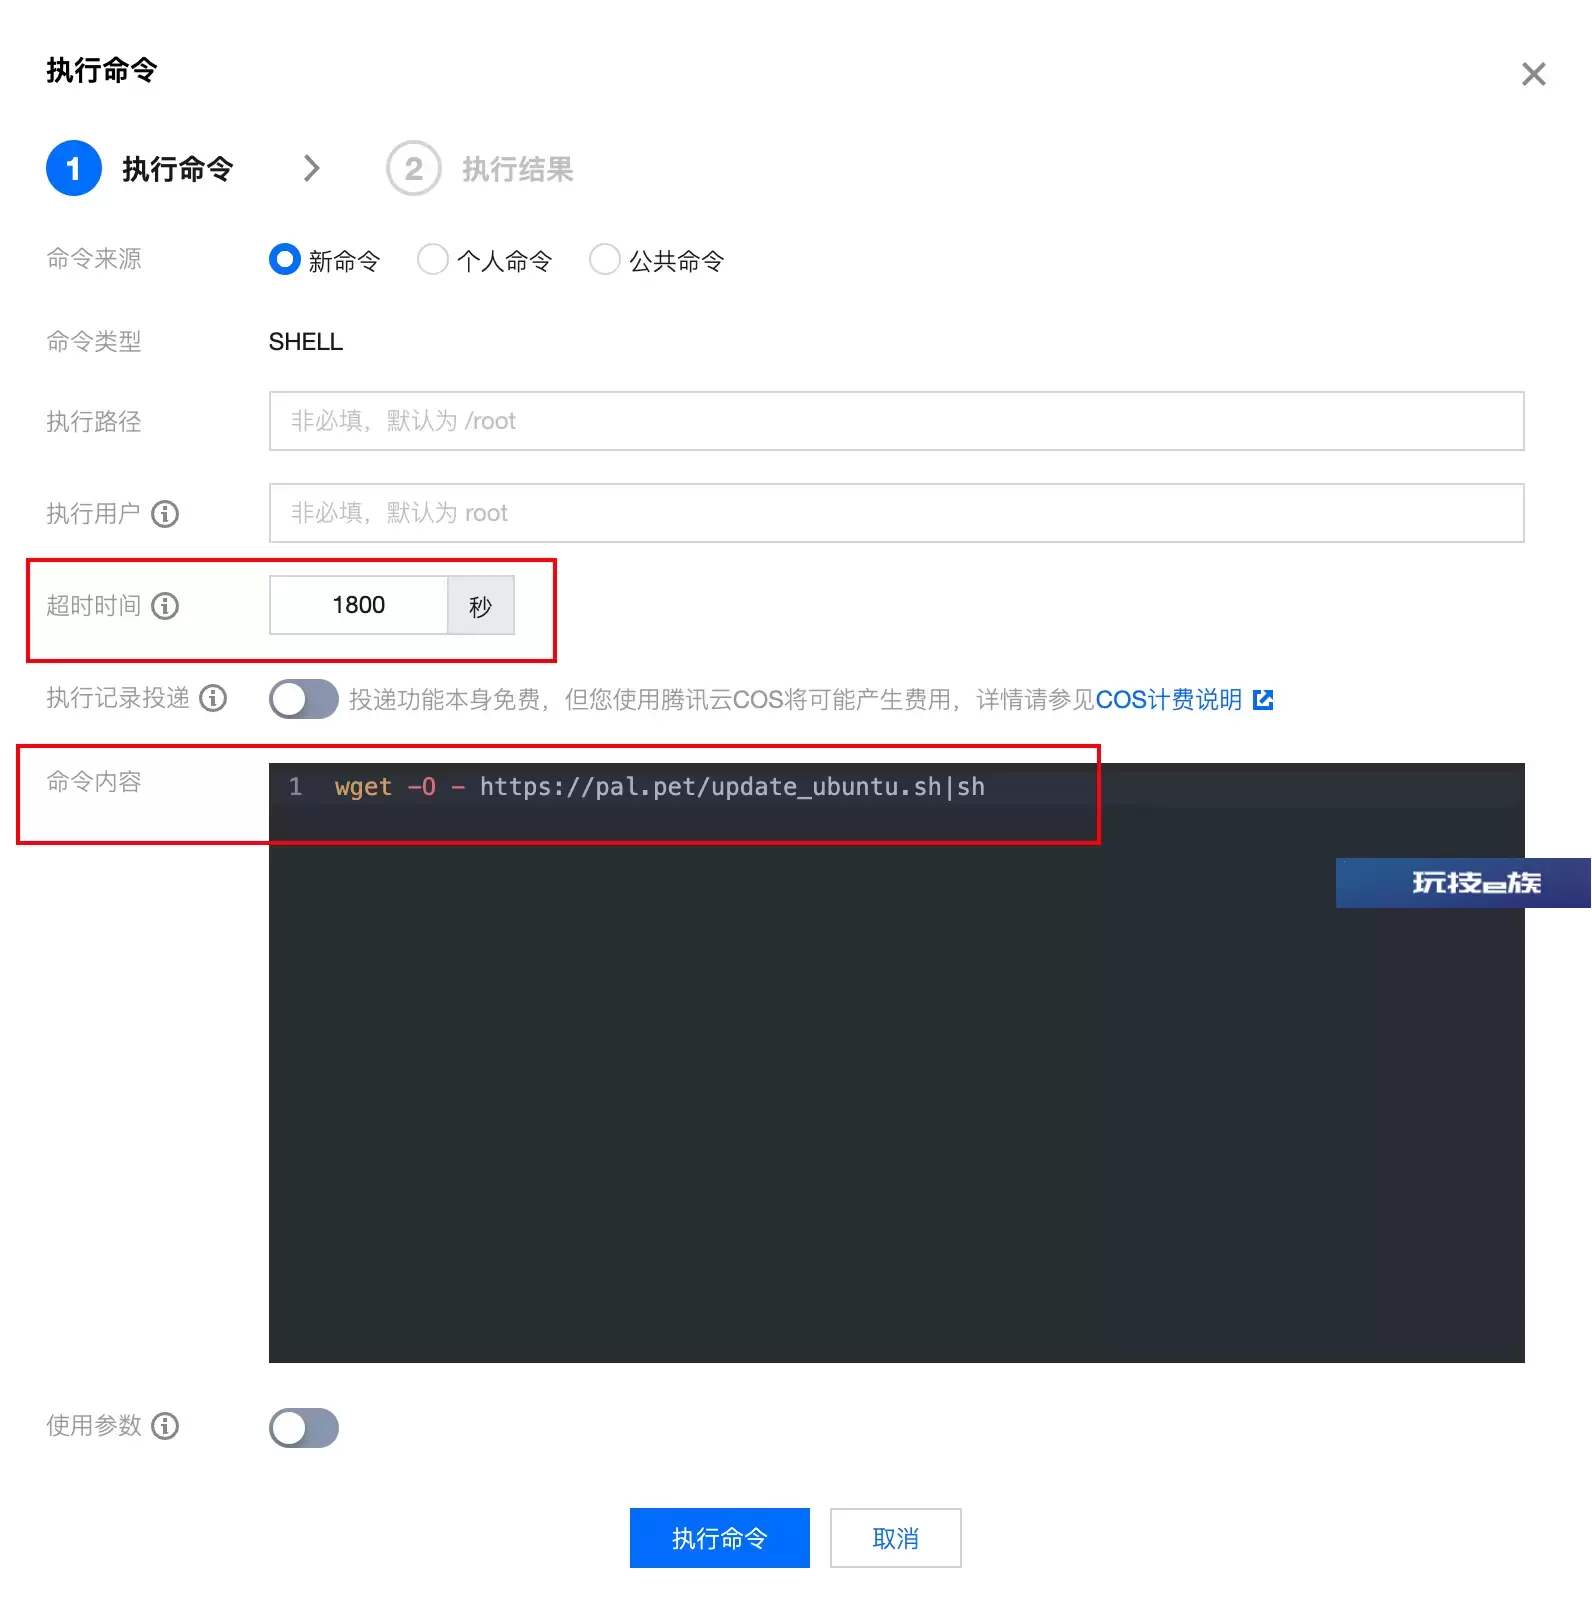Click the 命令类型 label
Image resolution: width=1592 pixels, height=1614 pixels.
pyautogui.click(x=94, y=342)
